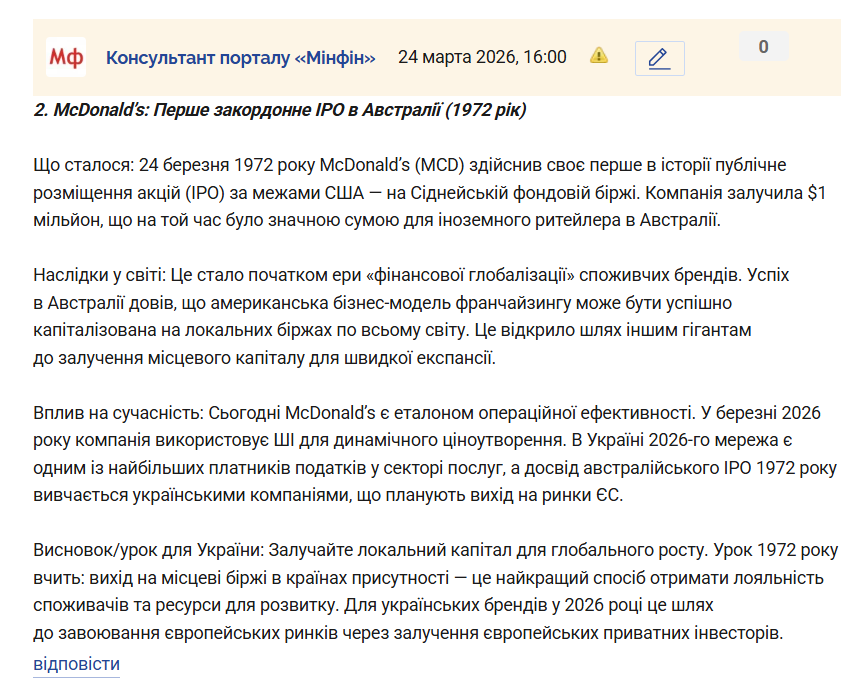
Task: Click the comment timestamp 24 марта 2026, 16:00
Action: (x=482, y=57)
